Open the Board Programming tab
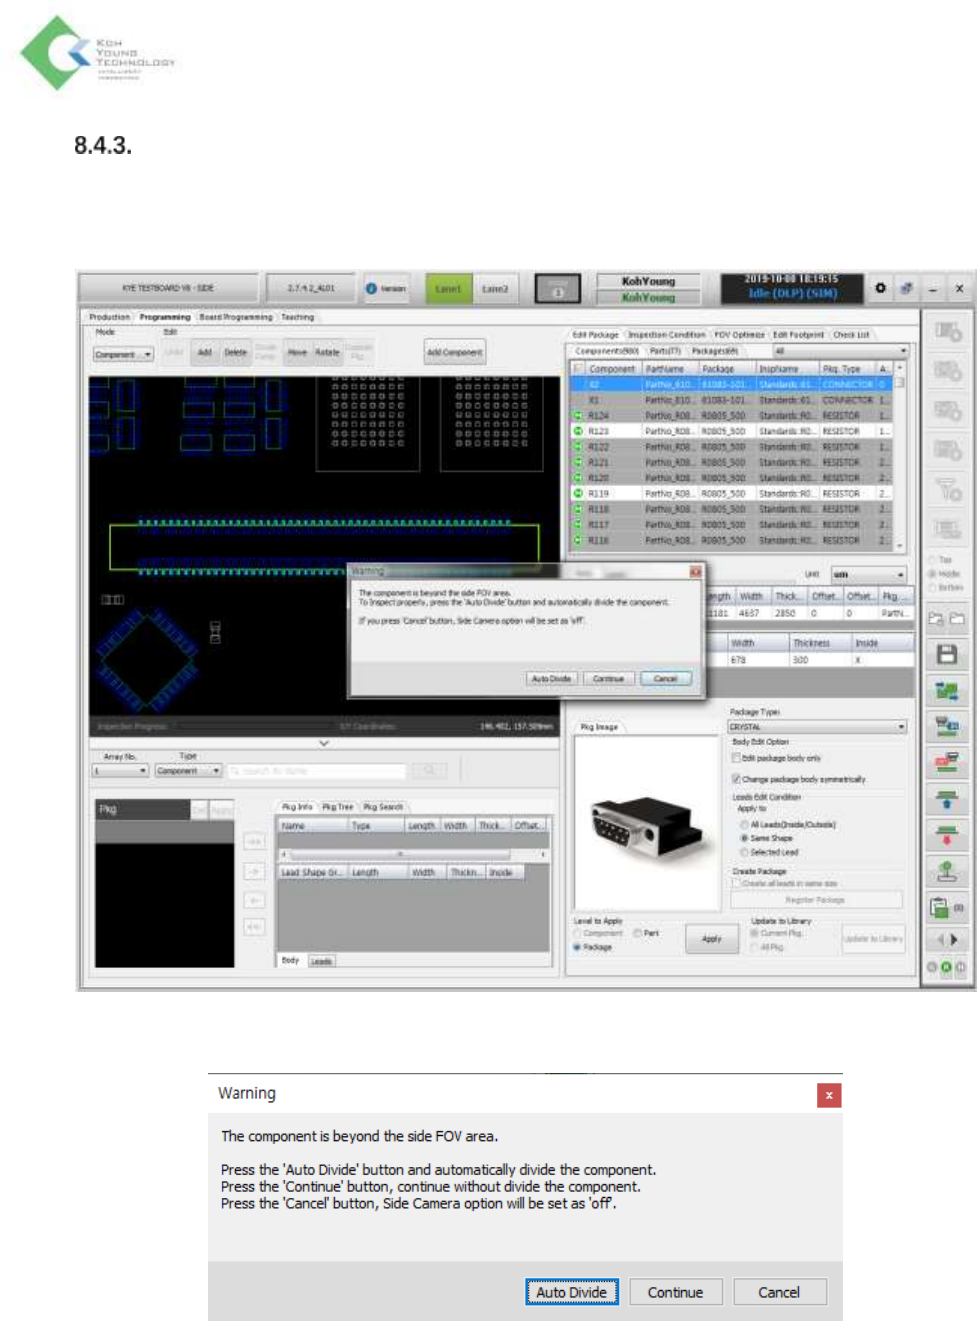This screenshot has width=977, height=1321. 236,317
